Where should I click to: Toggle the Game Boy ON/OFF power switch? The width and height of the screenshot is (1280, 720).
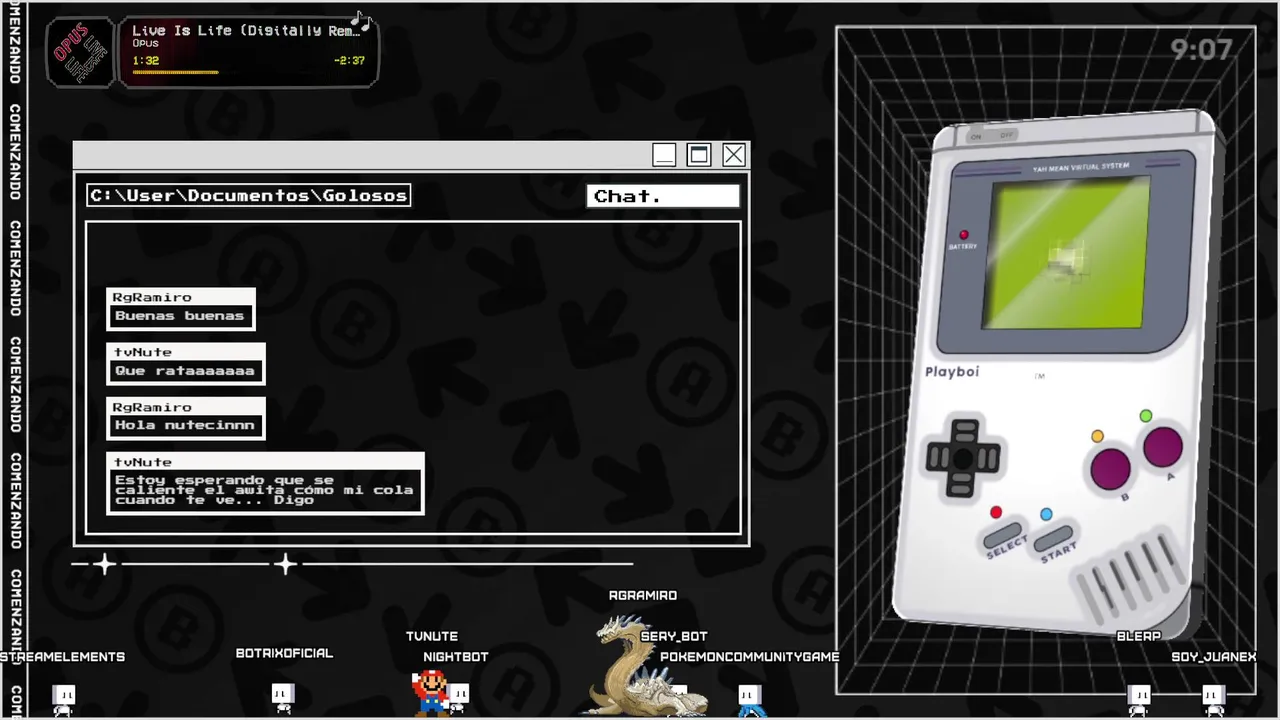pyautogui.click(x=991, y=135)
